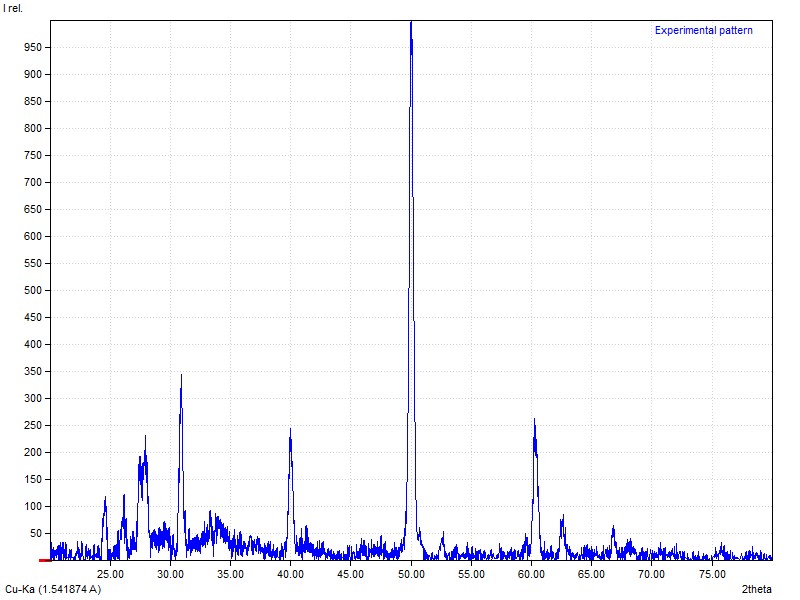Image resolution: width=800 pixels, height=600 pixels.
Task: Click the Cu-Ka (1.541874 A) wavelength label
Action: 53,589
